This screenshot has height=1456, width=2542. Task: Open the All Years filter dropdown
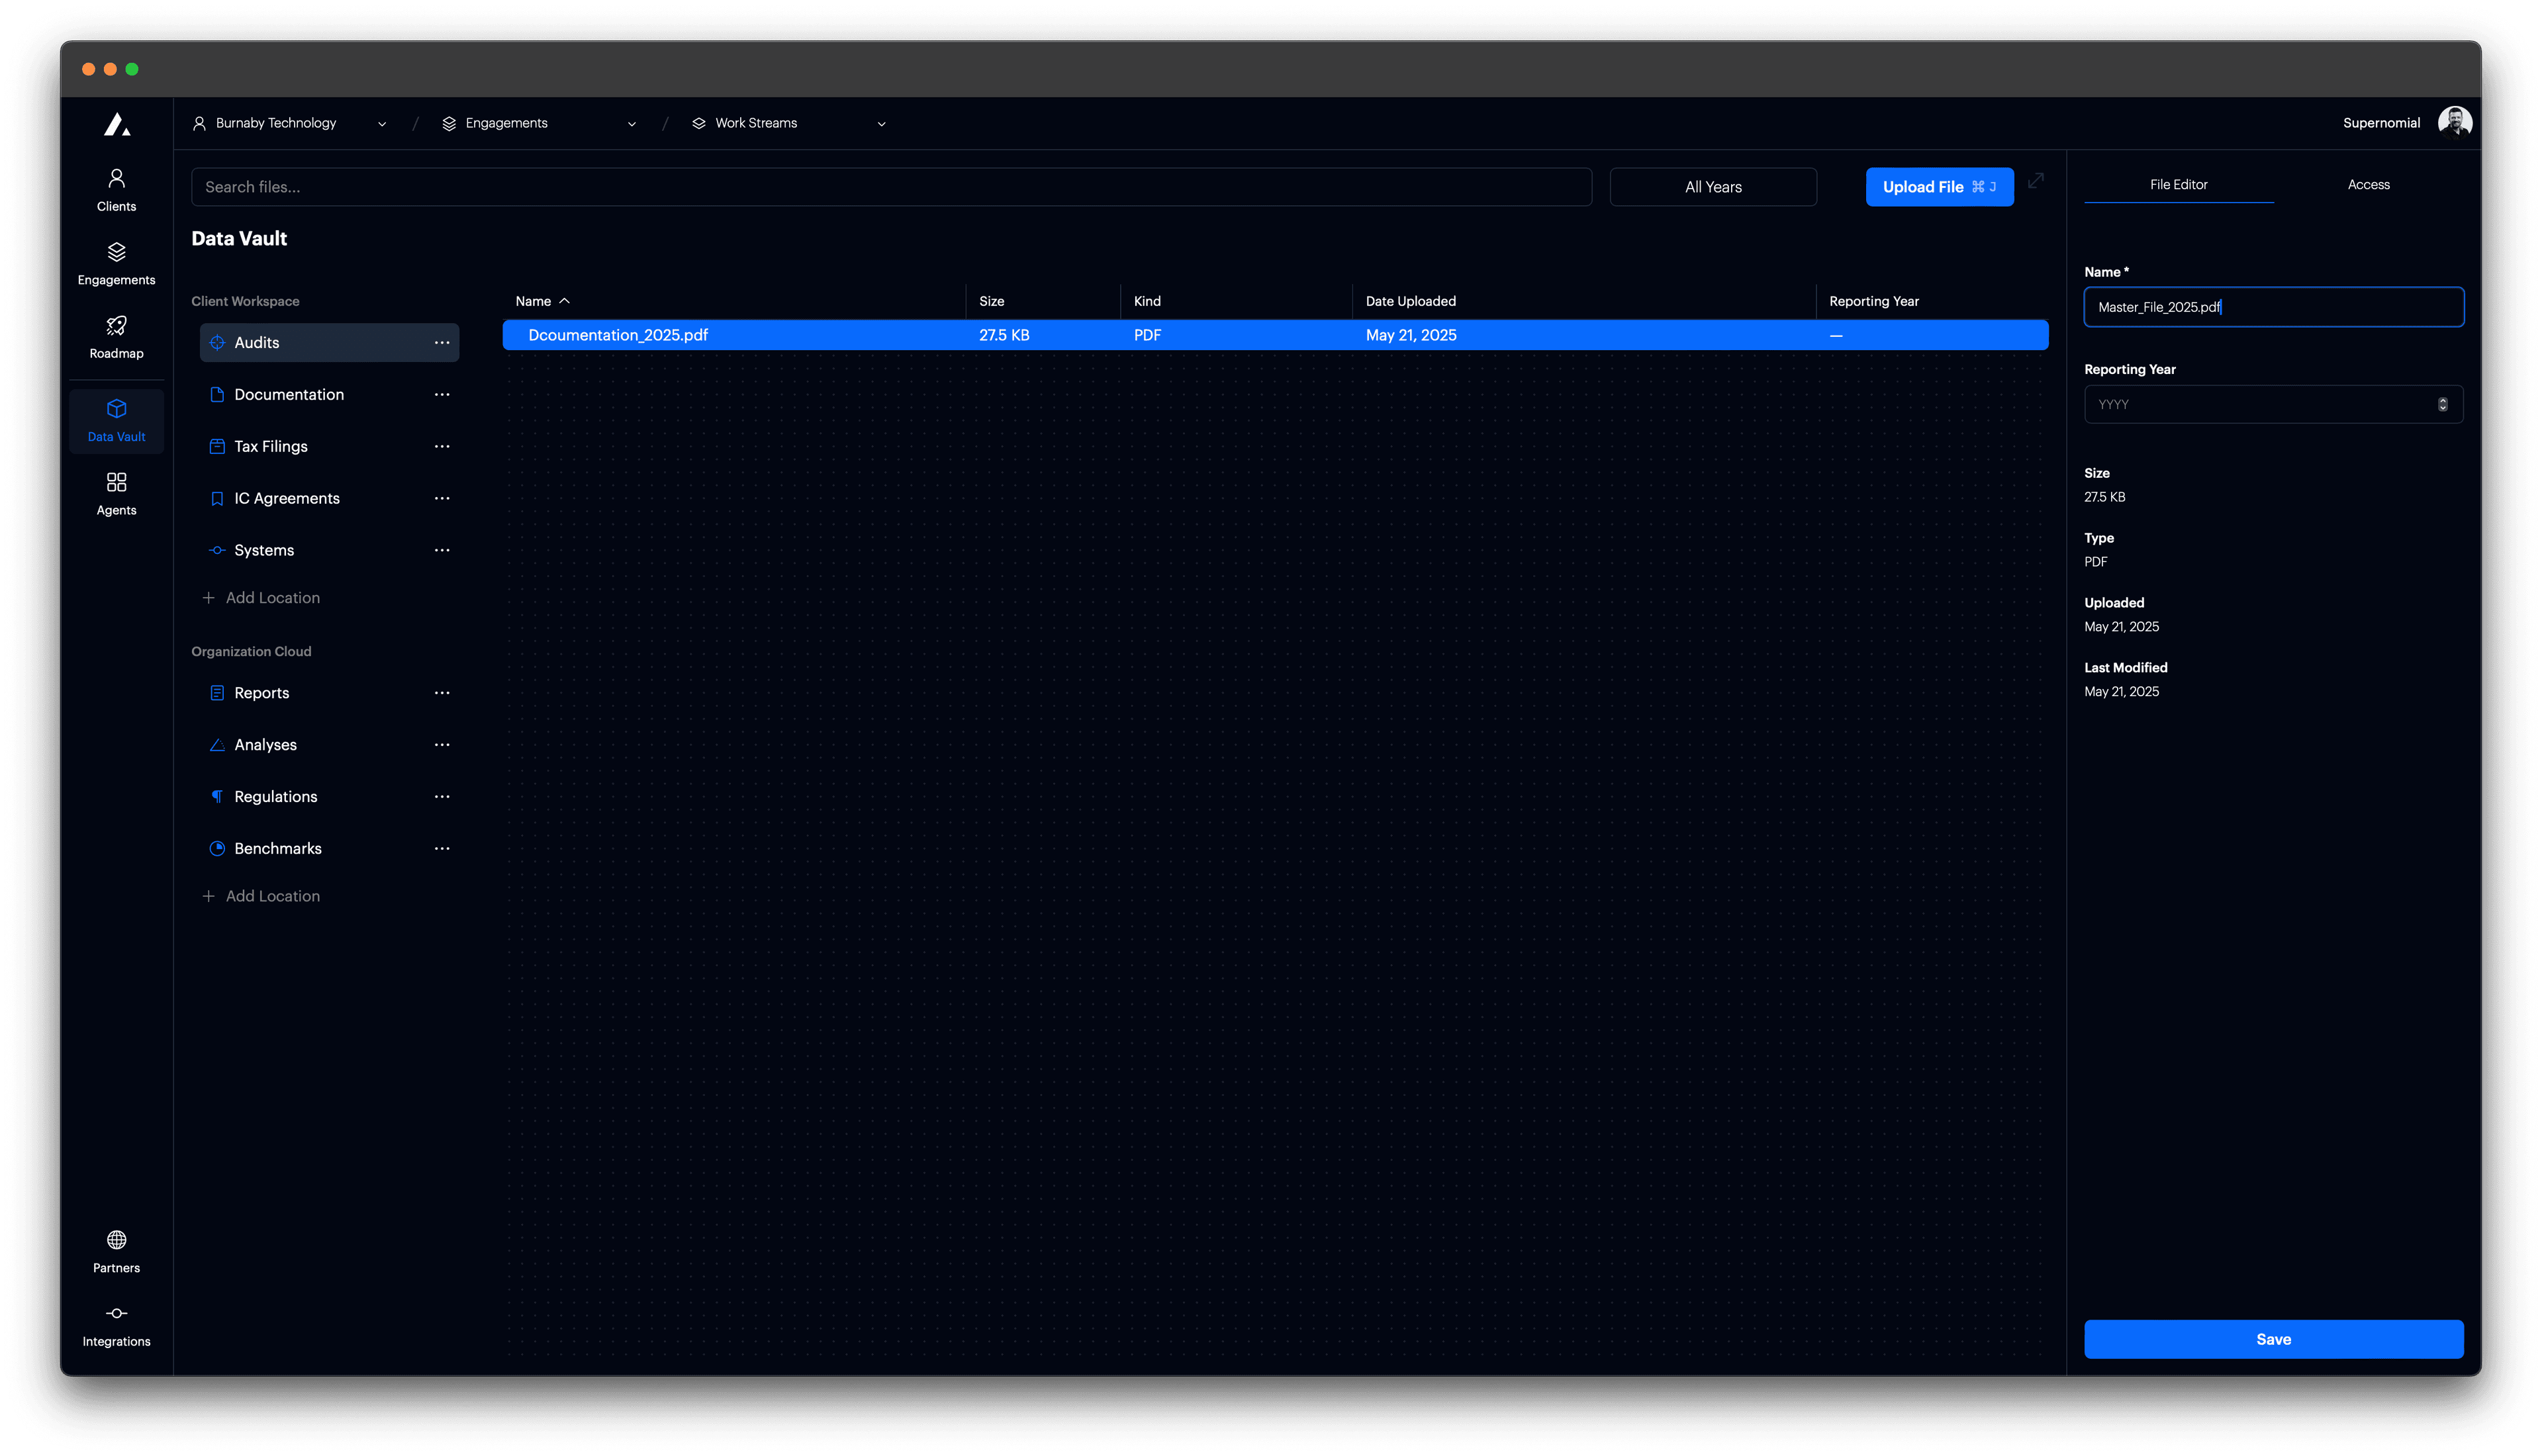pyautogui.click(x=1712, y=186)
